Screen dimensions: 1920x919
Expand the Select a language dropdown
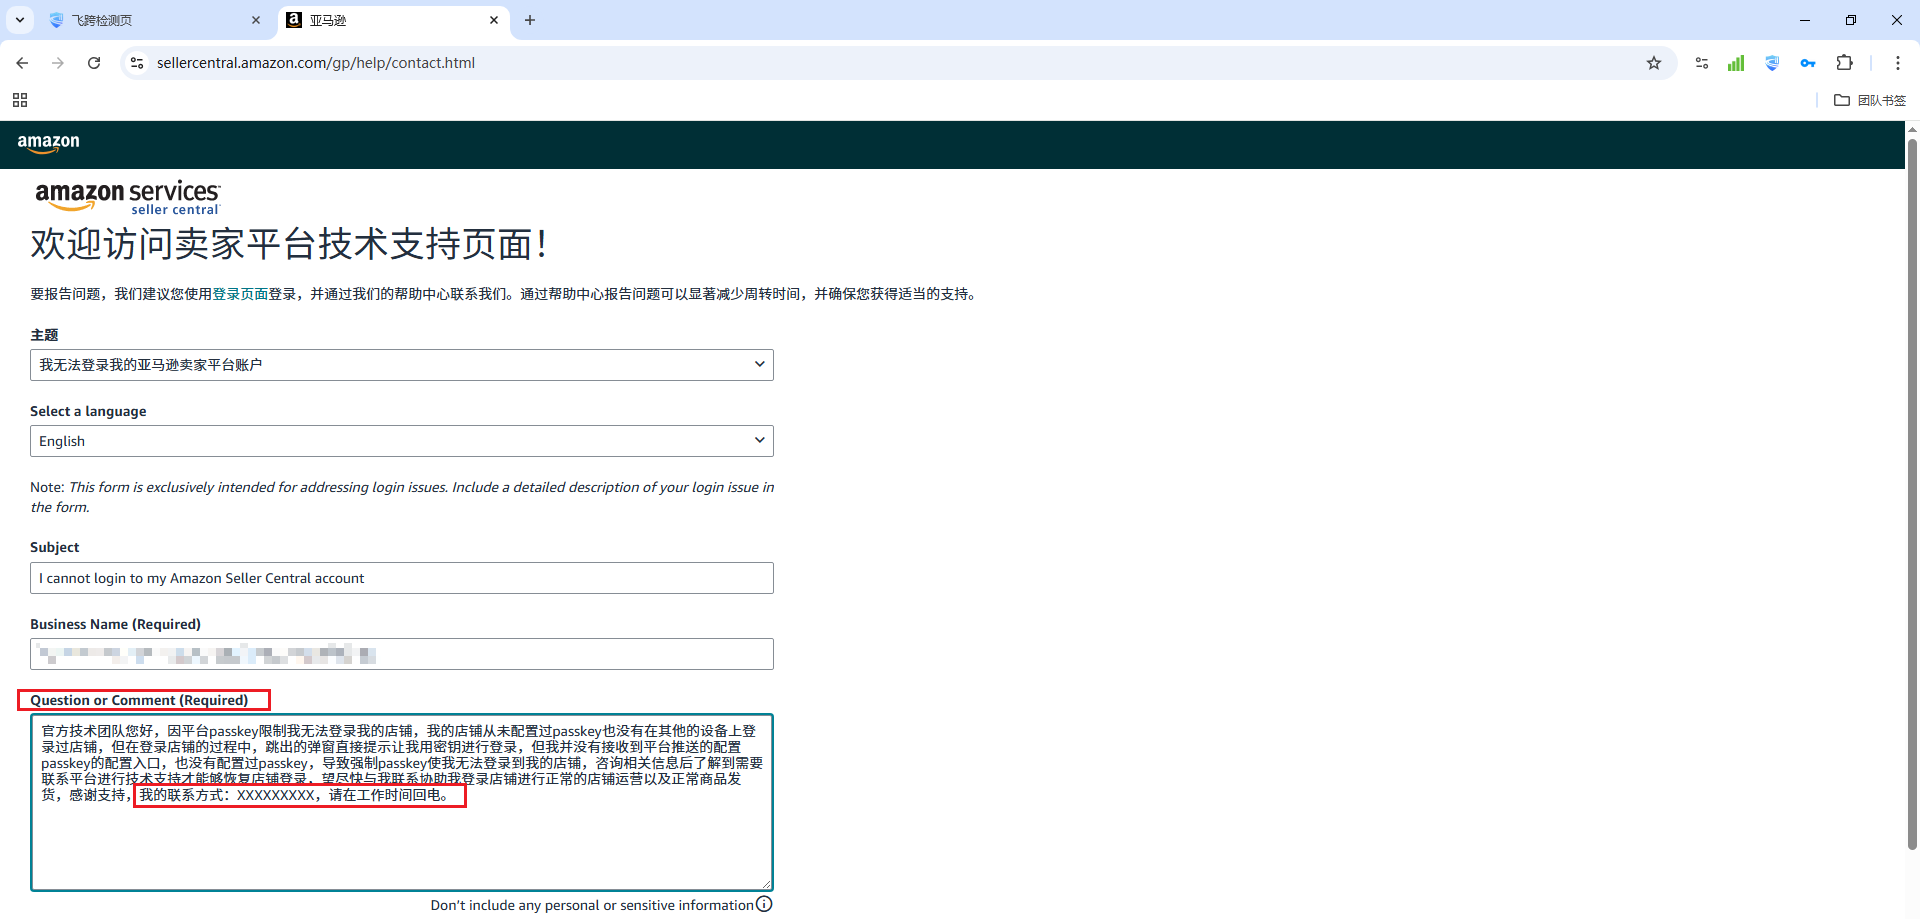402,441
